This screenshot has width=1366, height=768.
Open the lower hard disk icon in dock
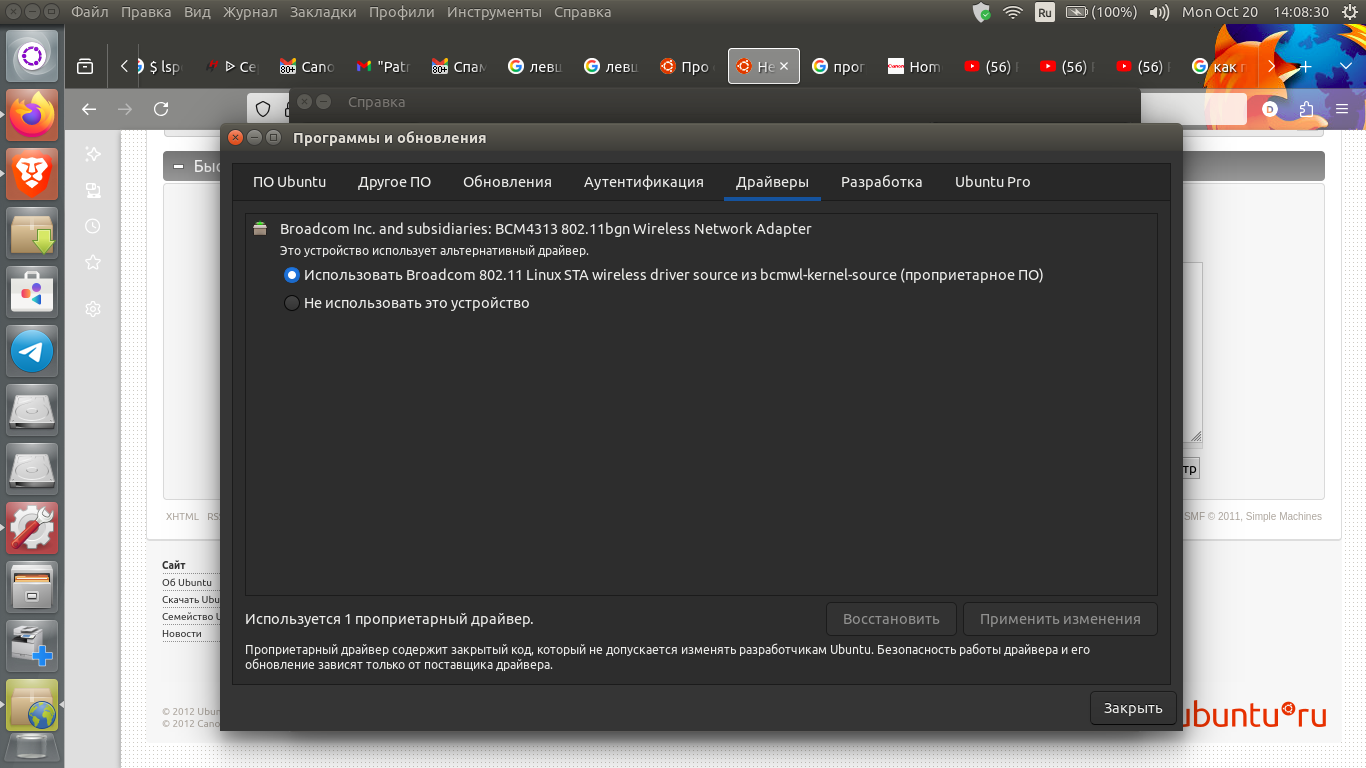pos(33,468)
